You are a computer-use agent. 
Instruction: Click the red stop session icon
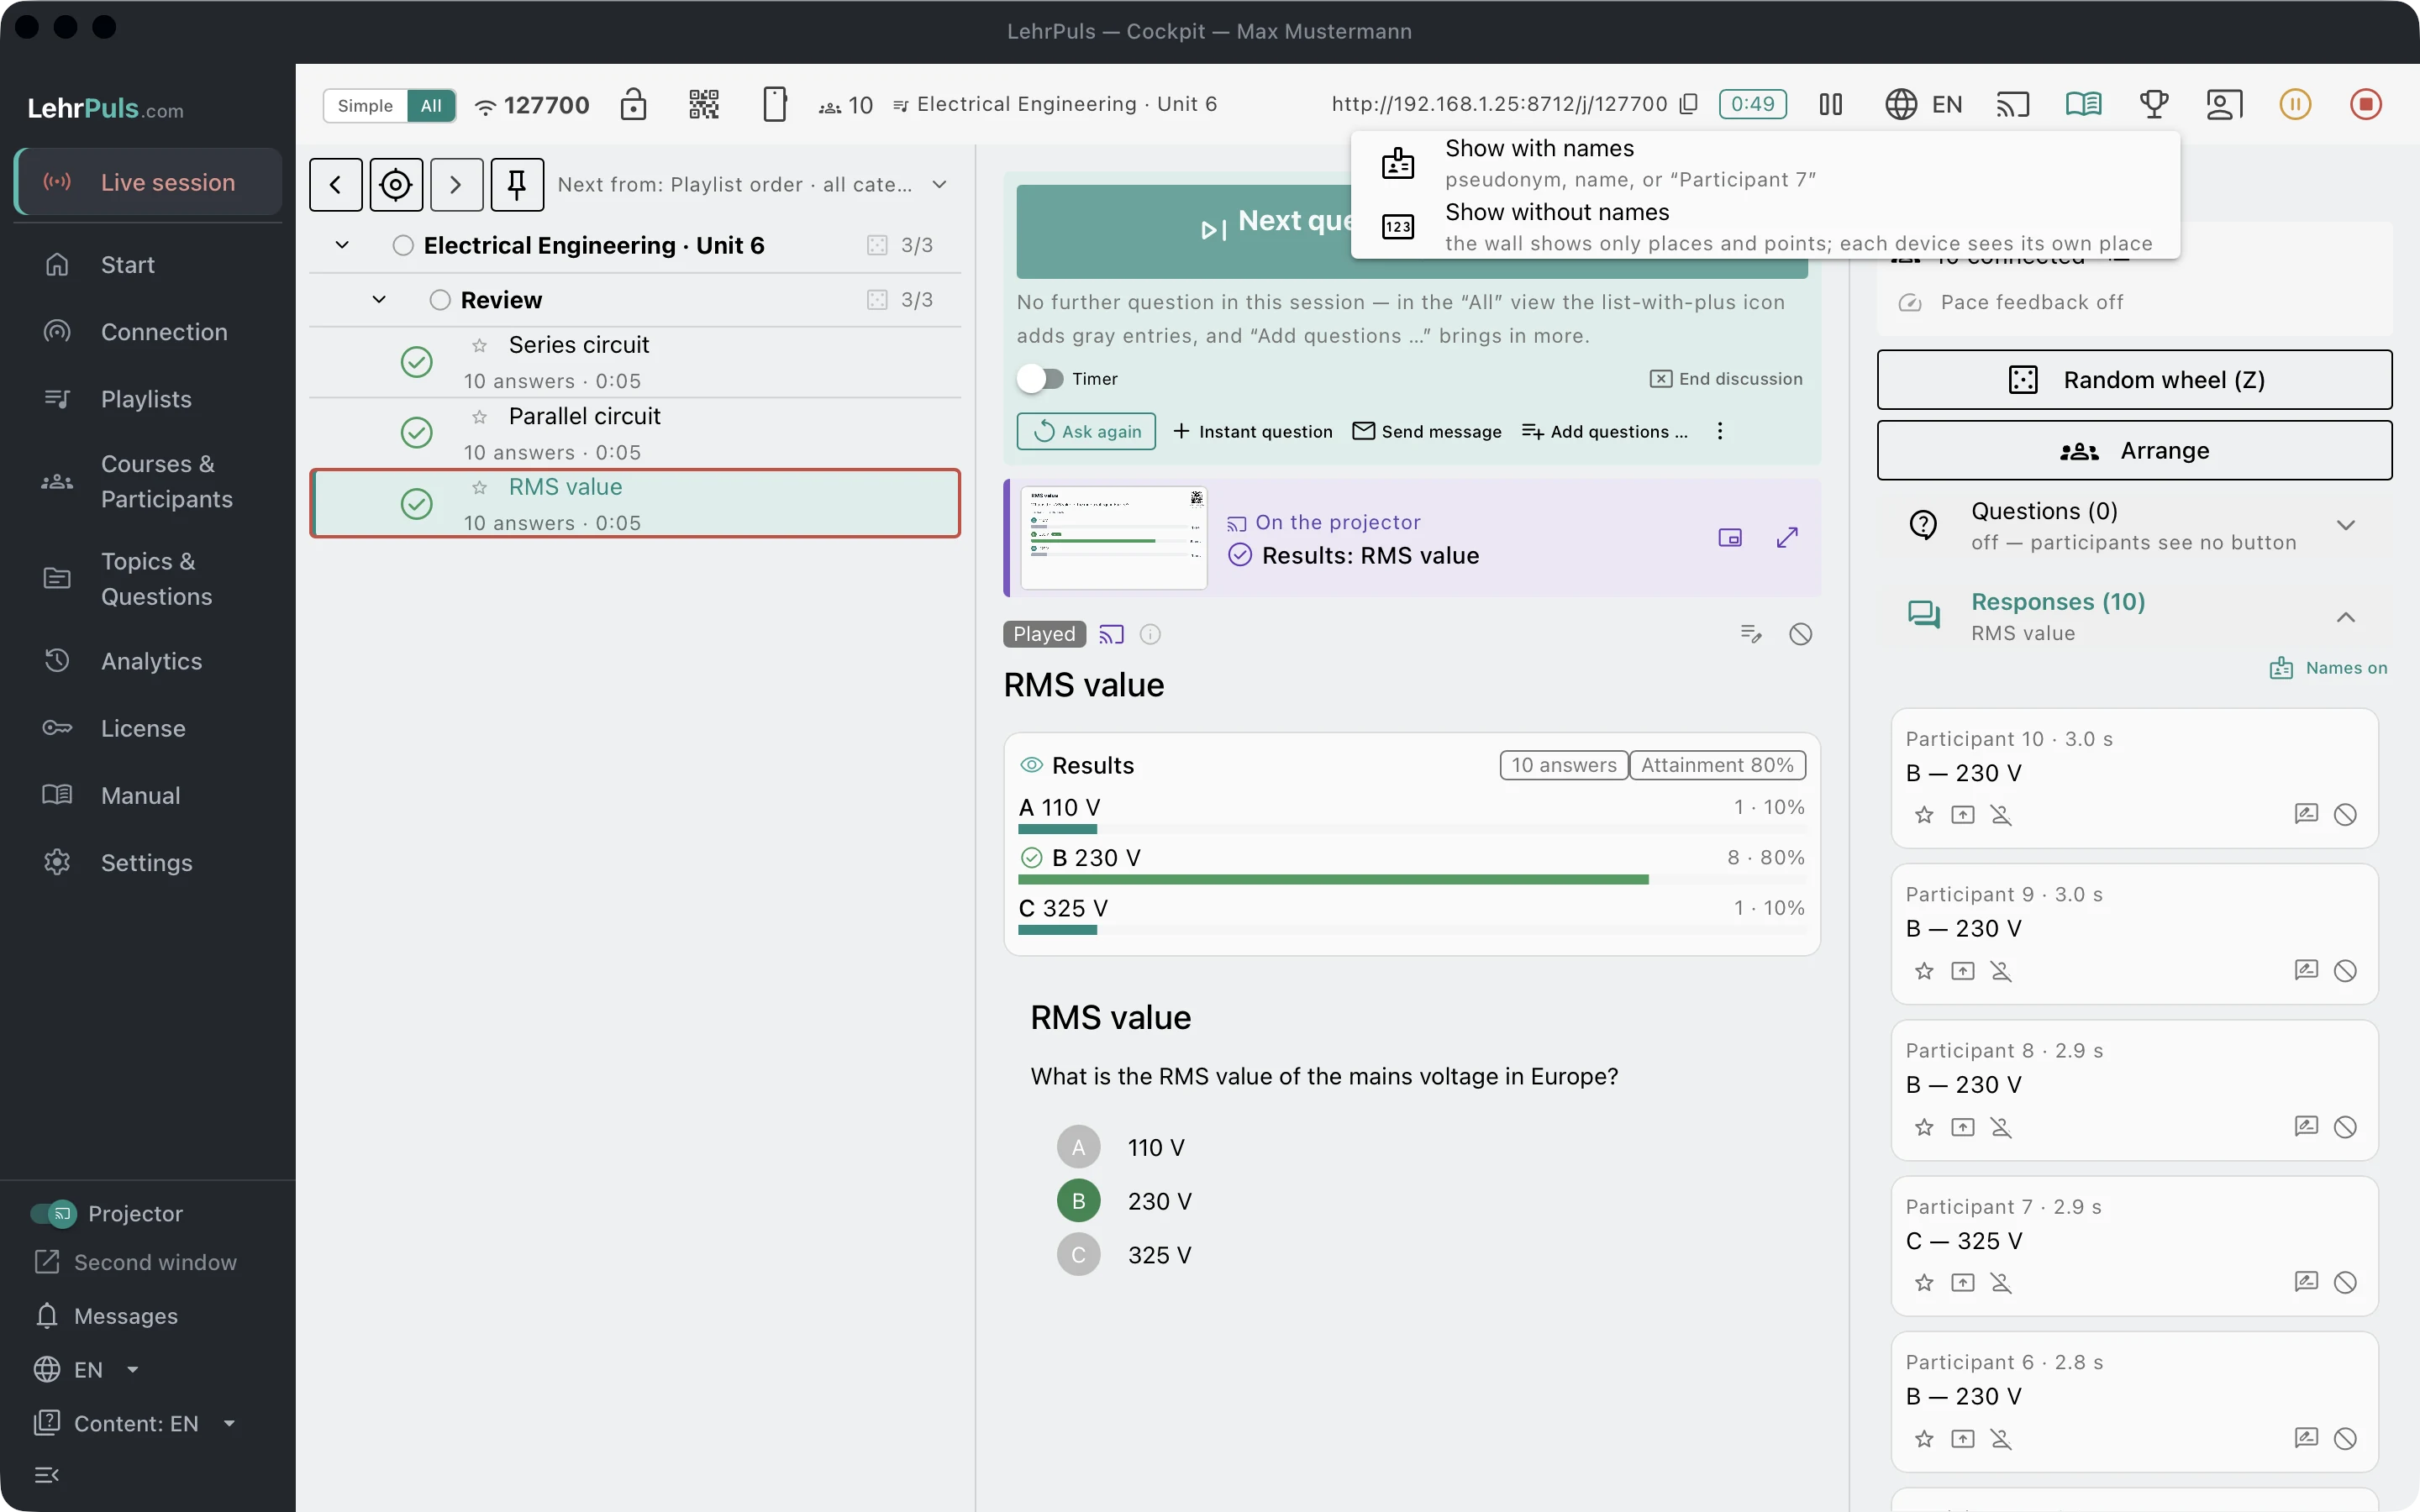(x=2365, y=104)
